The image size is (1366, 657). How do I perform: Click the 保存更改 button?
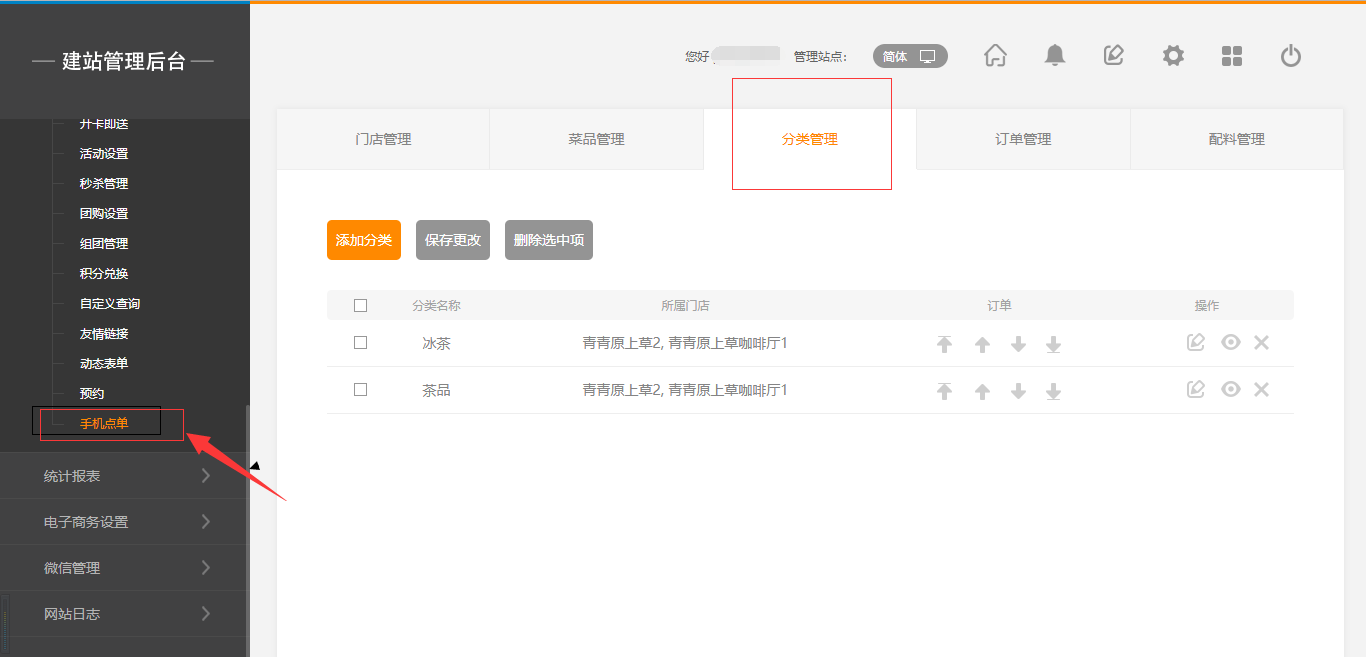click(453, 240)
